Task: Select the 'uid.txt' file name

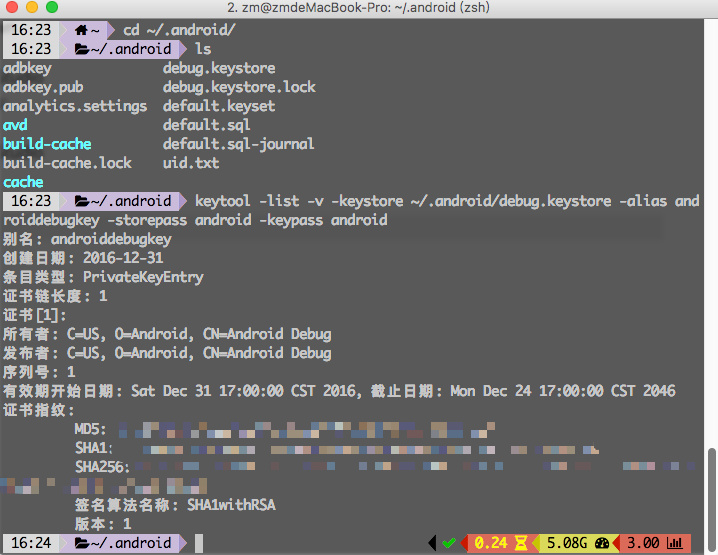Action: click(191, 163)
